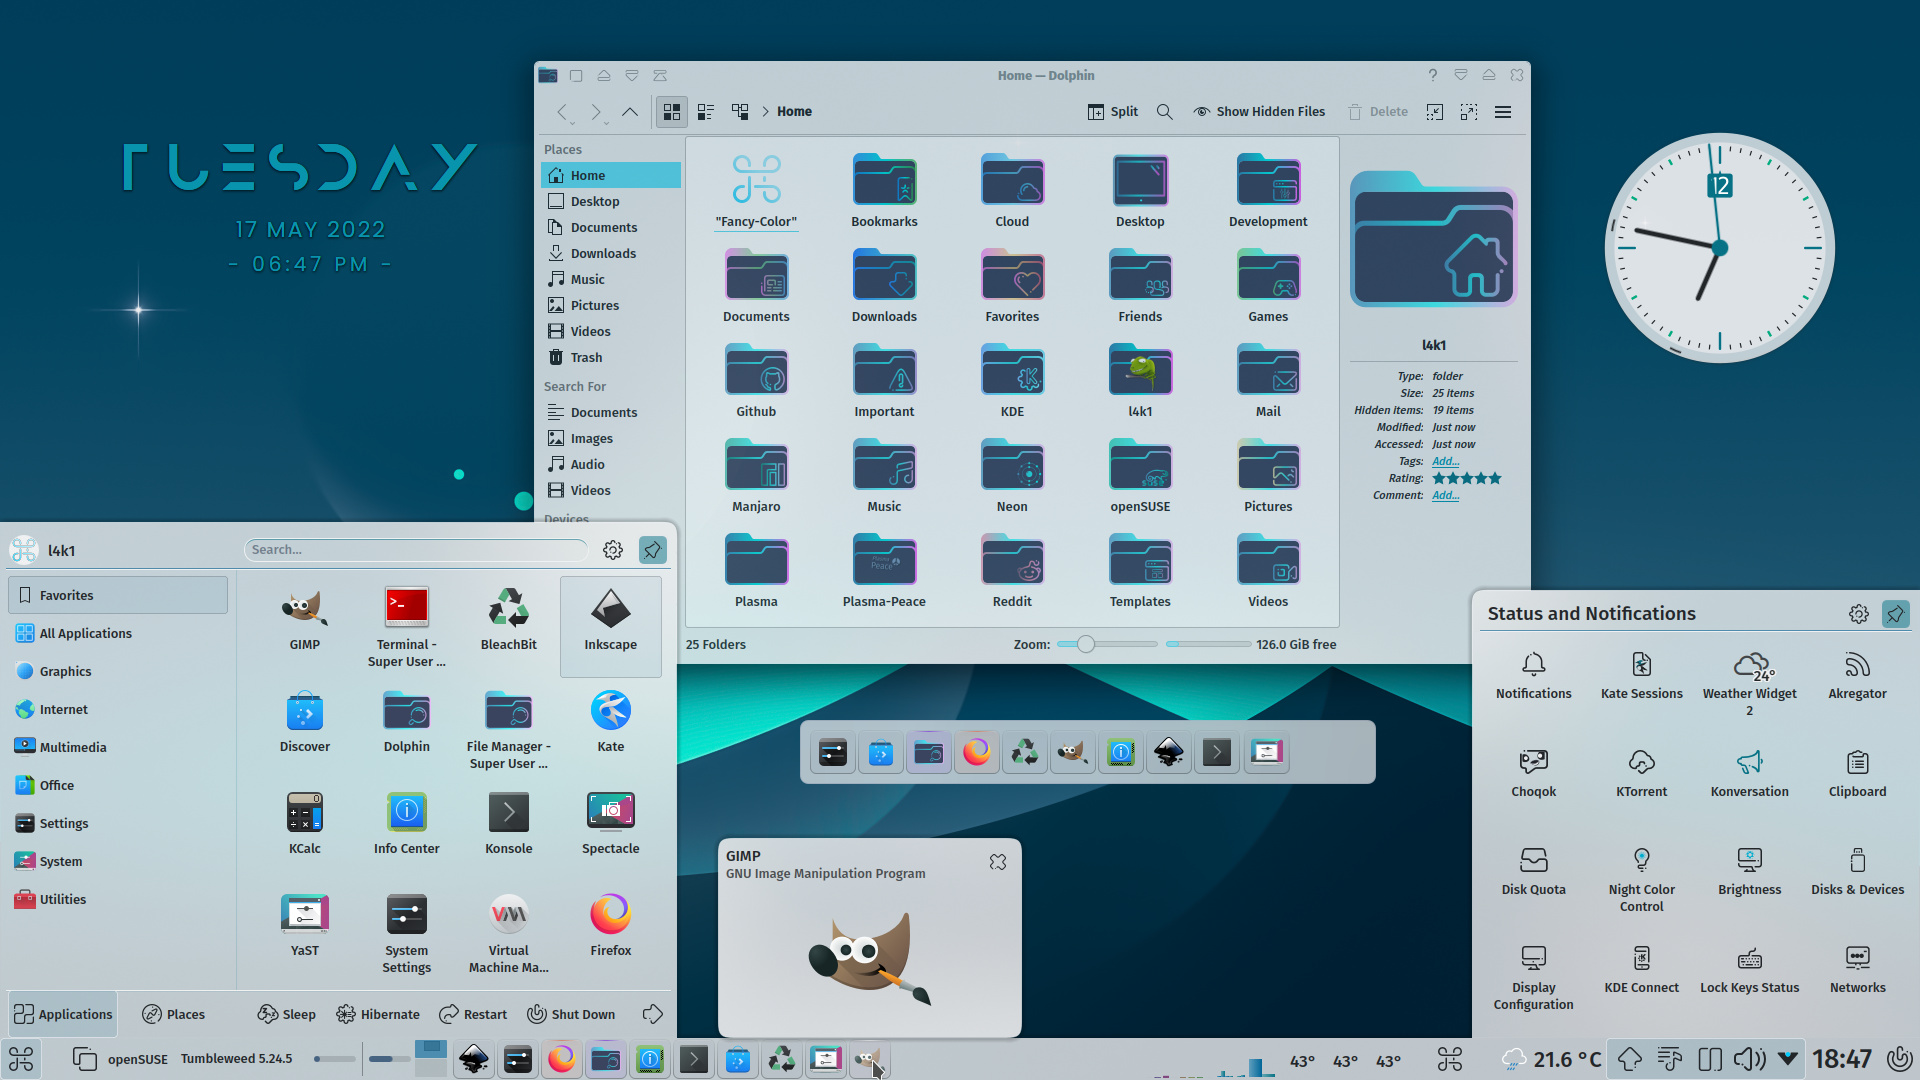
Task: Click the Sleep button in launcher
Action: tap(287, 1014)
